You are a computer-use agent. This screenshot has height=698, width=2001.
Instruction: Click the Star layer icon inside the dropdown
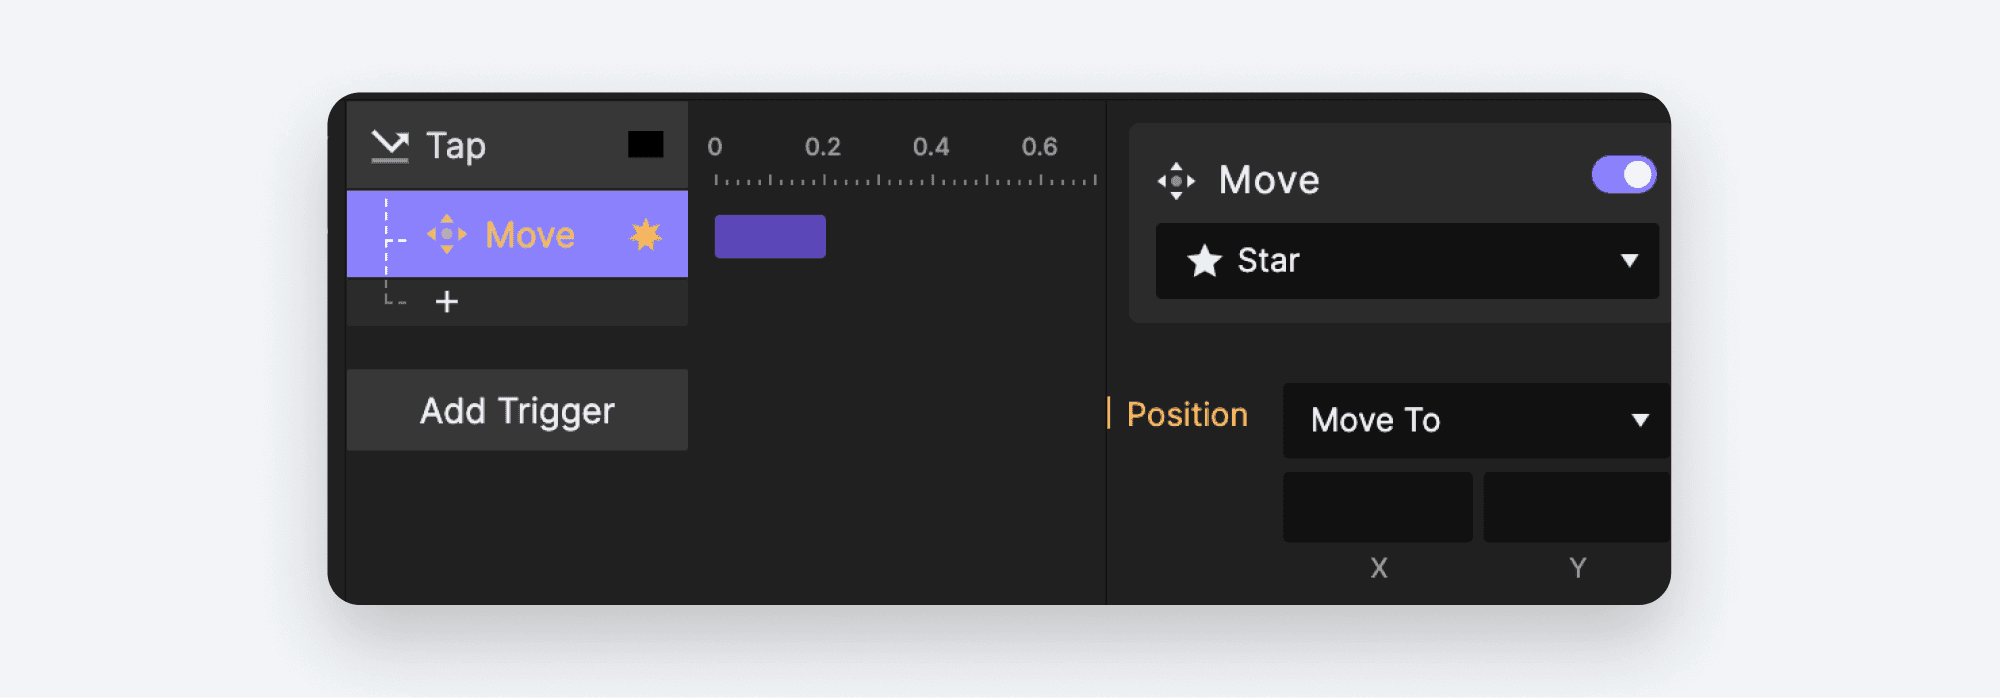coord(1205,261)
